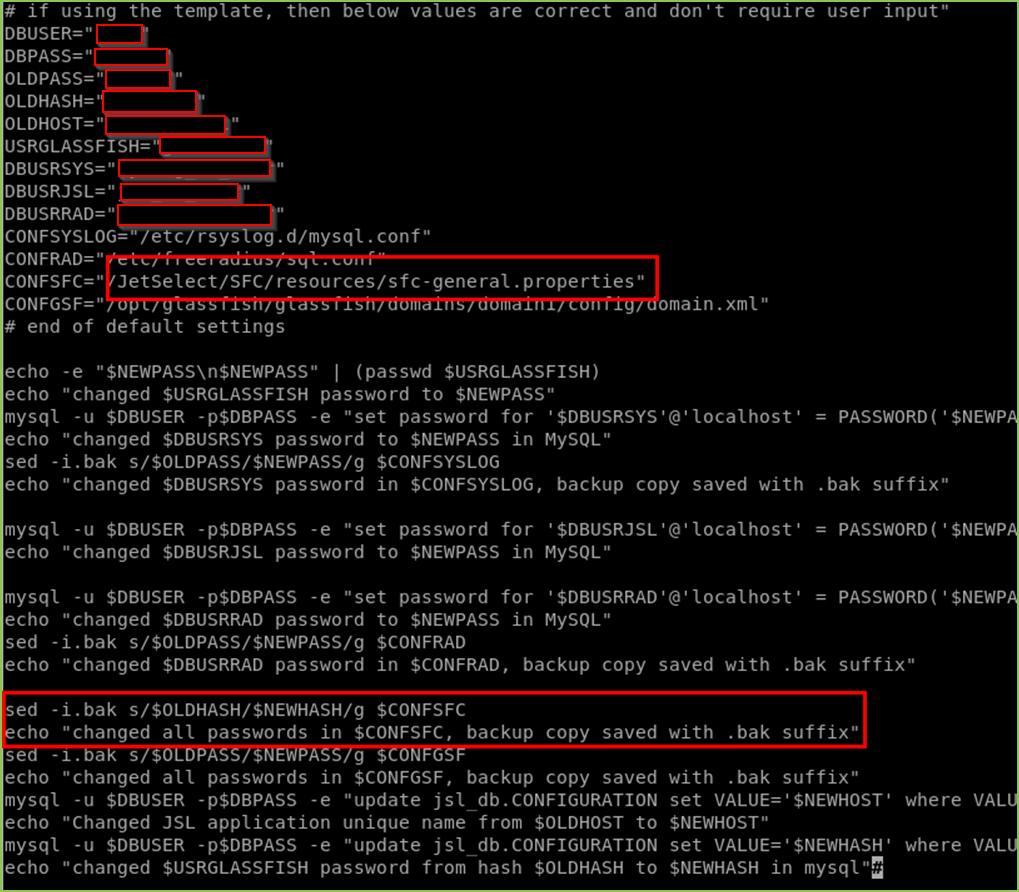Screen dimensions: 1019x892
Task: Click the CONFSYSLOG rsyslog mysql.conf path
Action: pyautogui.click(x=280, y=236)
